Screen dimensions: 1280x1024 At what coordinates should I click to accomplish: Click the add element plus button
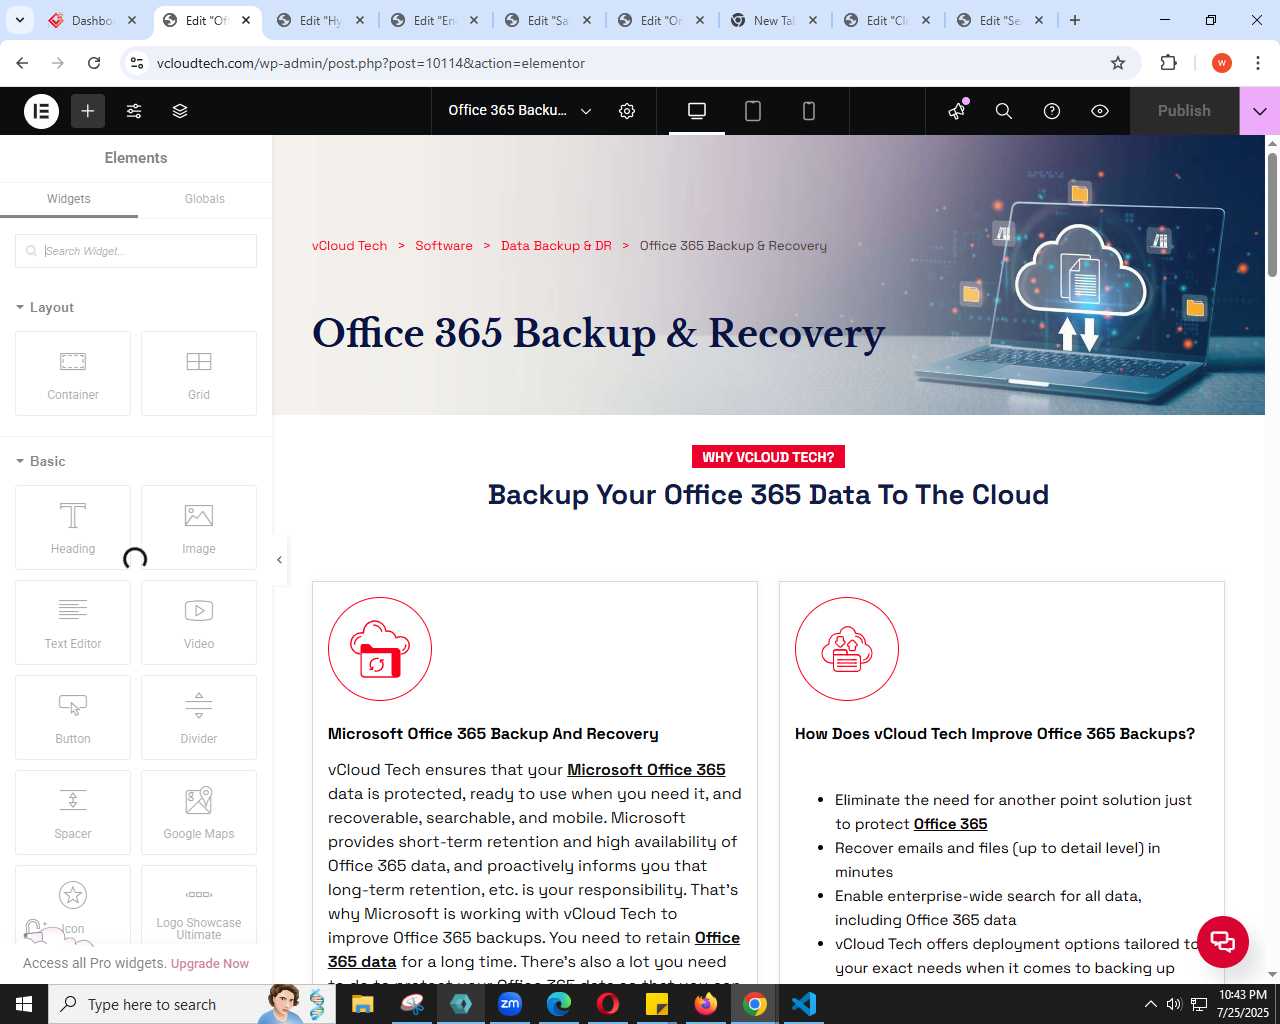88,111
